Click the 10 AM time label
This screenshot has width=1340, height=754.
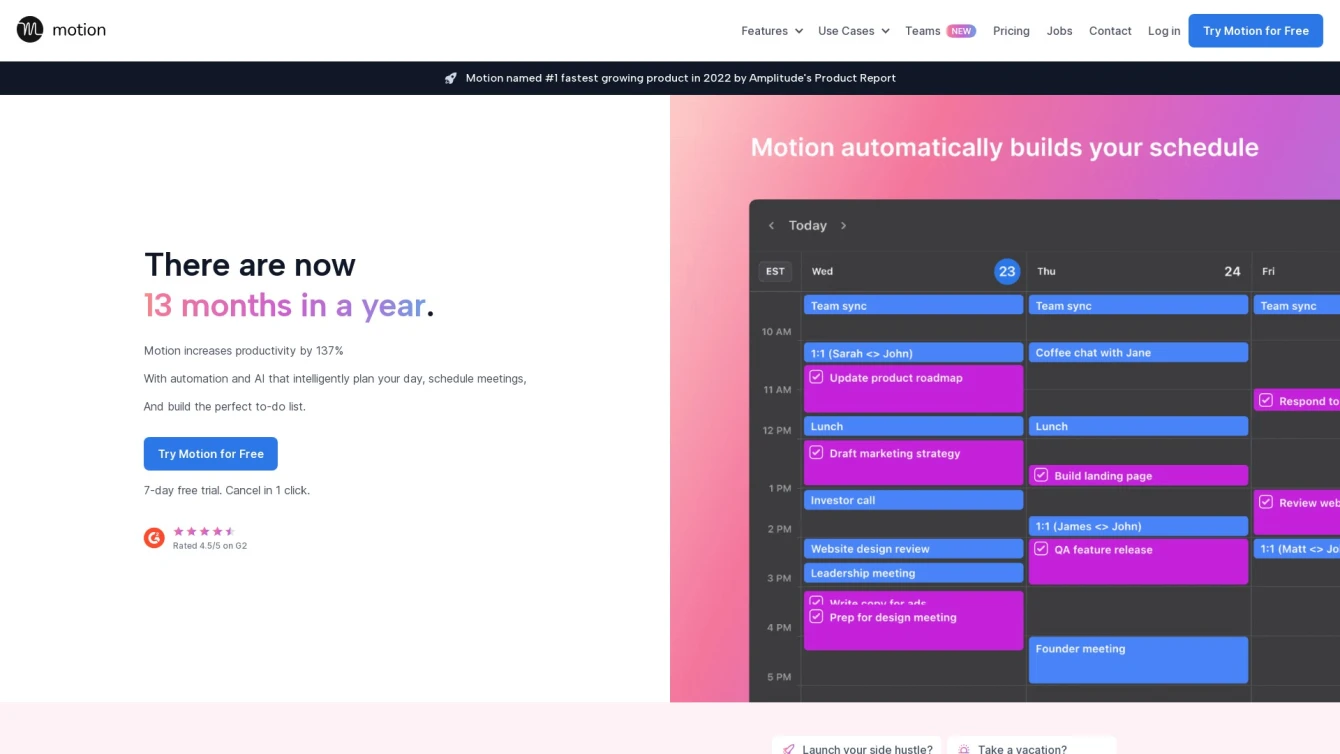[x=776, y=331]
